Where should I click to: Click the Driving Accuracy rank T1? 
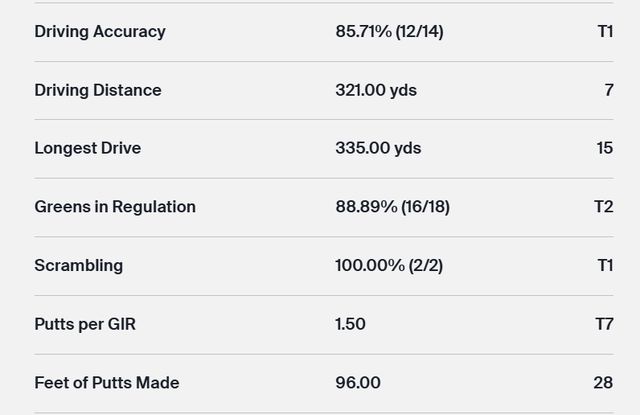[x=605, y=31]
